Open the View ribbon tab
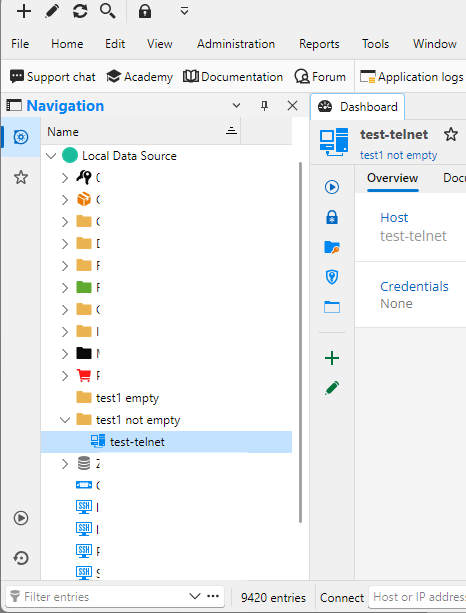The image size is (466, 613). [160, 44]
